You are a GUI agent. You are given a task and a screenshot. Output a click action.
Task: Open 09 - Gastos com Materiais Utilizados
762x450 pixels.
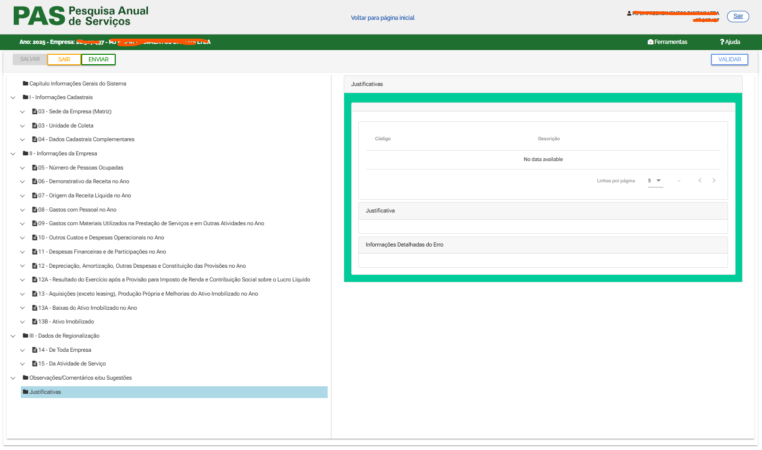151,224
